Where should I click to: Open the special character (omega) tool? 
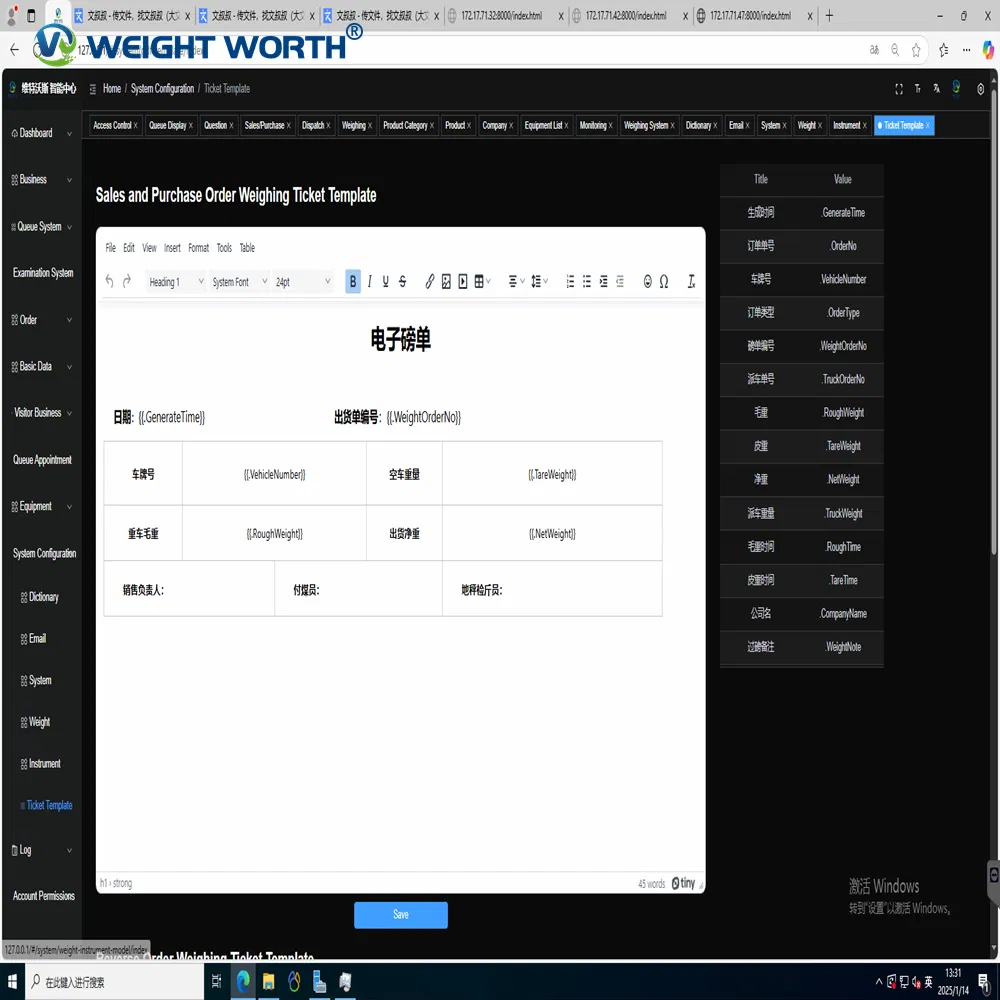click(x=662, y=281)
